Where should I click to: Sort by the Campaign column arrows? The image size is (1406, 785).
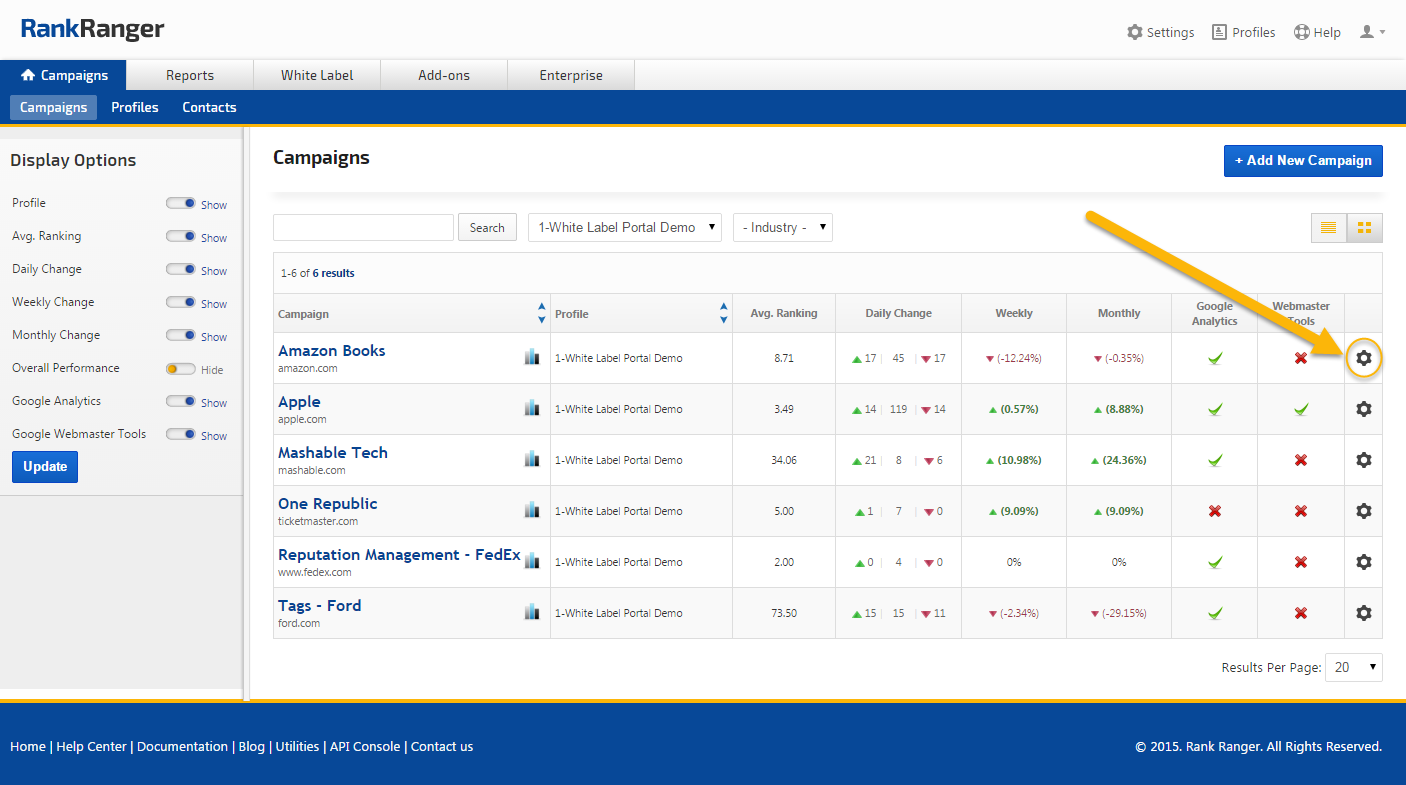click(541, 313)
